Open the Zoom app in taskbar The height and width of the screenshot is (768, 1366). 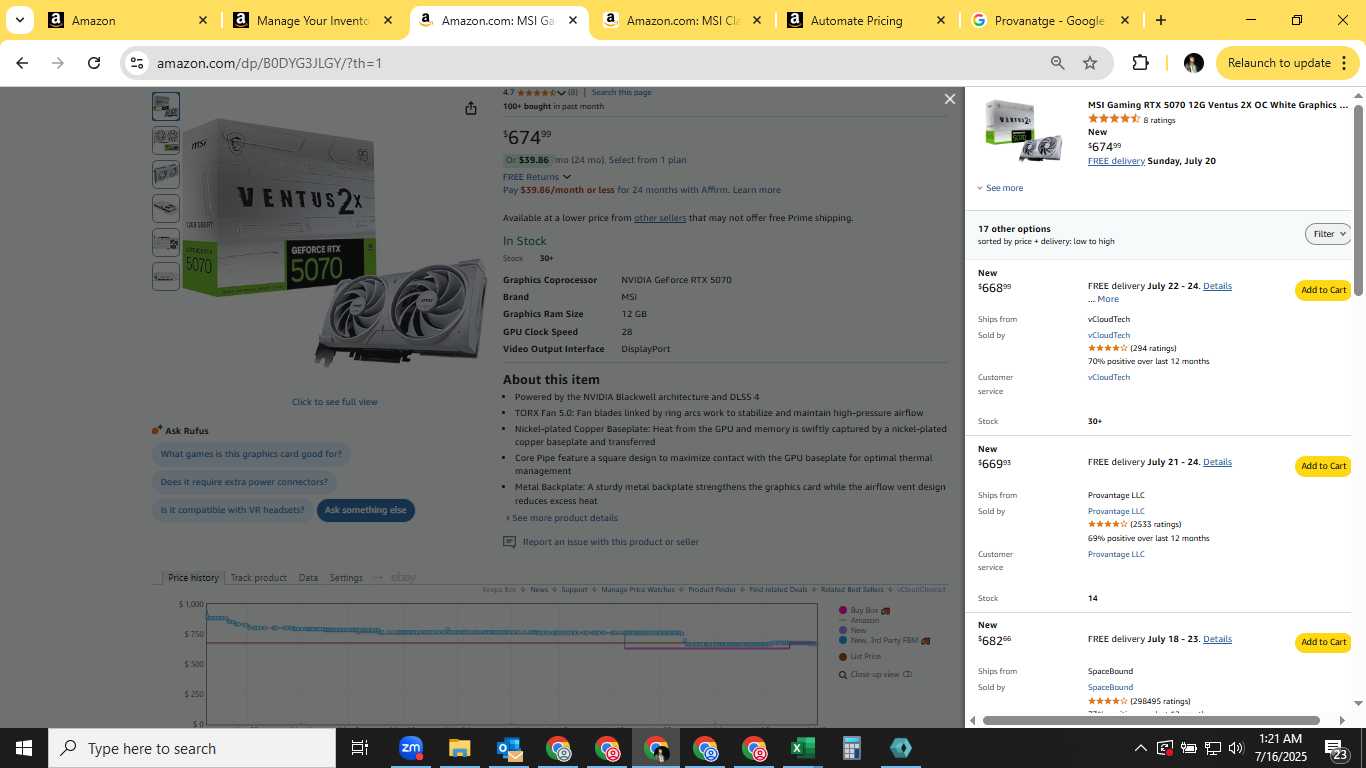[x=410, y=748]
